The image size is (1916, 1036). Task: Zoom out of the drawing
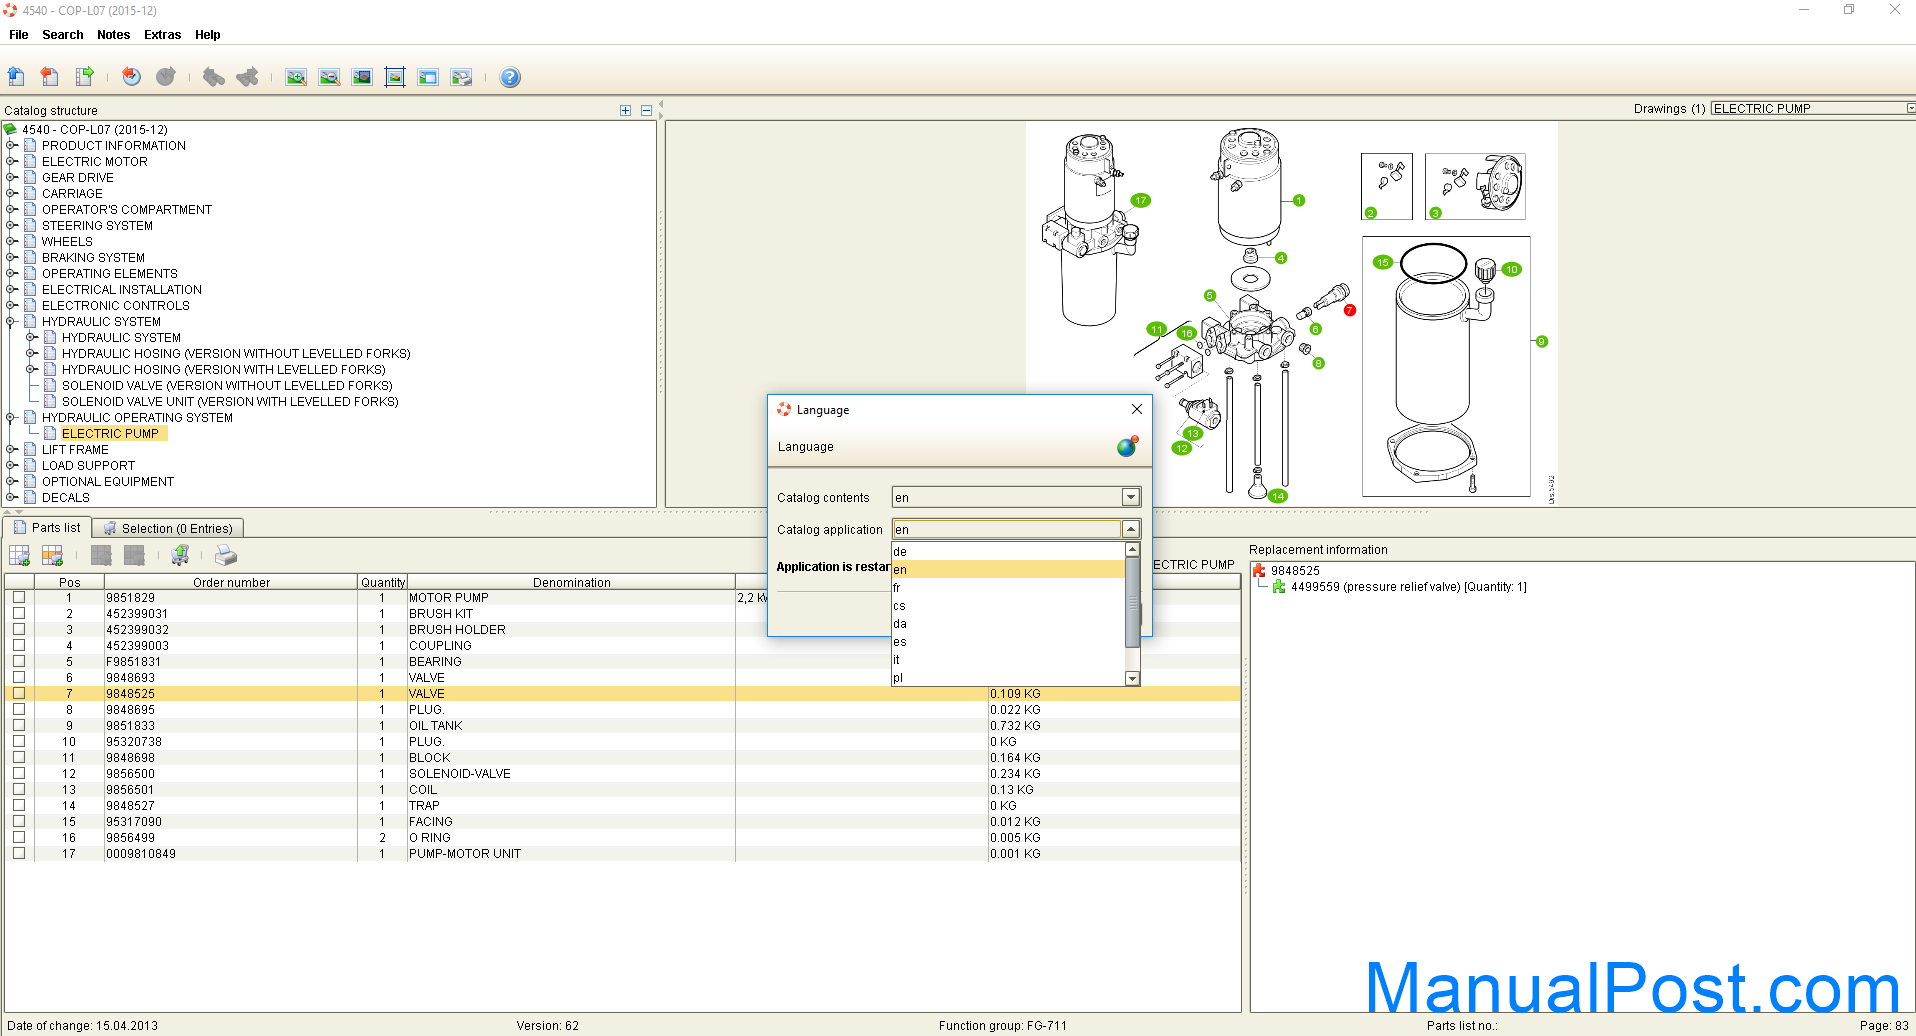click(x=329, y=77)
